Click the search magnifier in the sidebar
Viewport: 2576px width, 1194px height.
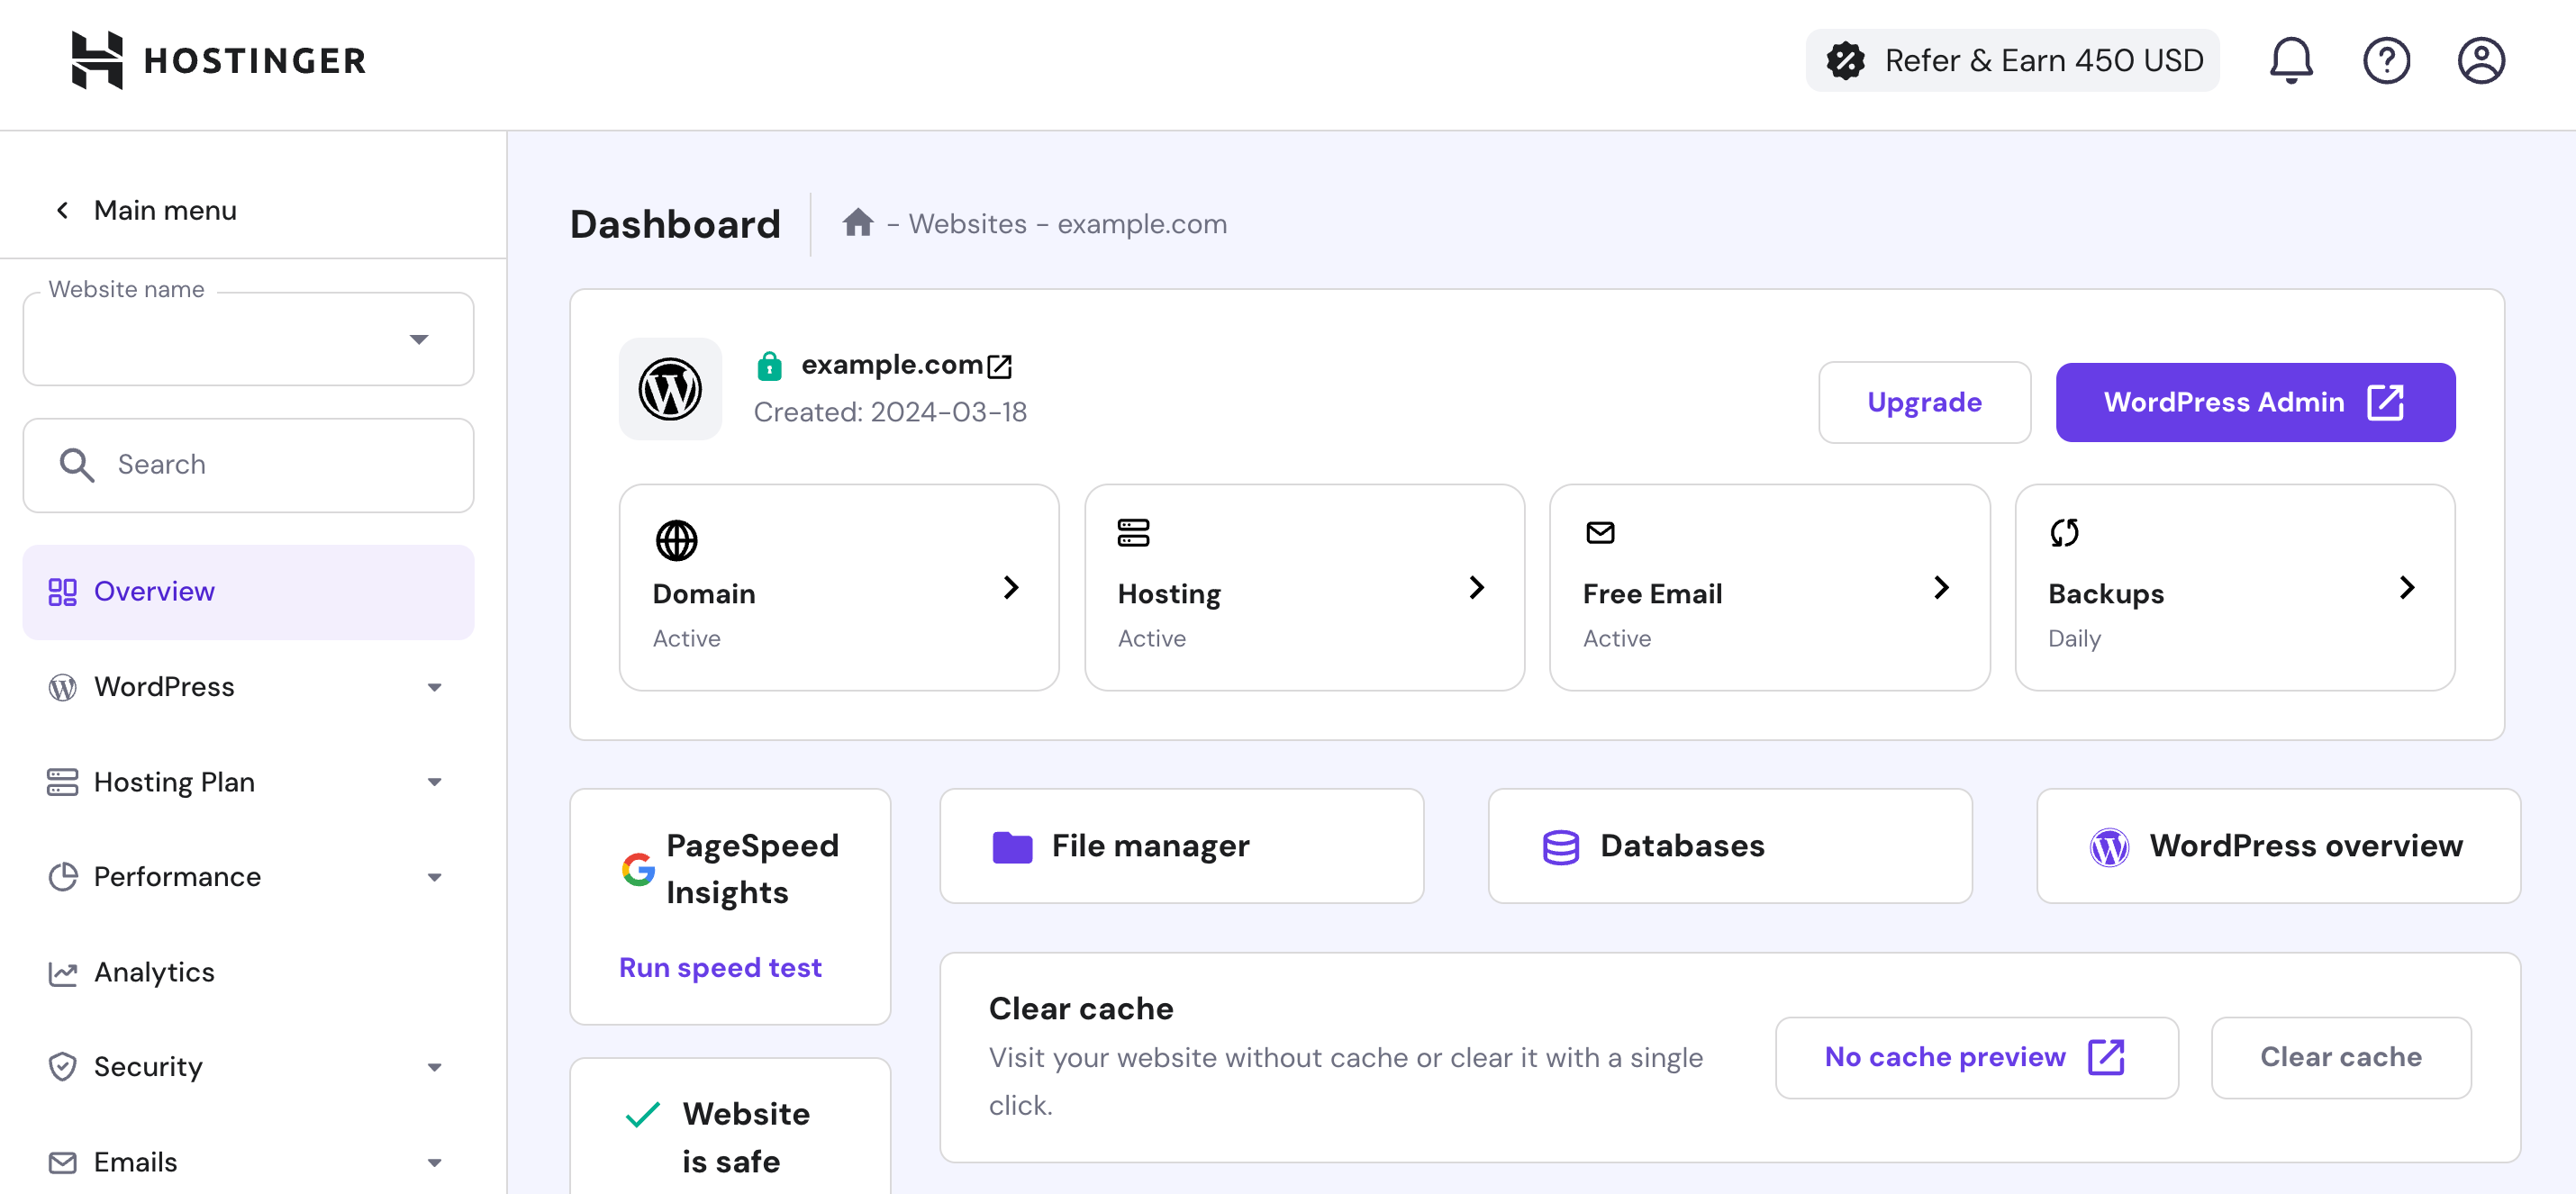77,464
